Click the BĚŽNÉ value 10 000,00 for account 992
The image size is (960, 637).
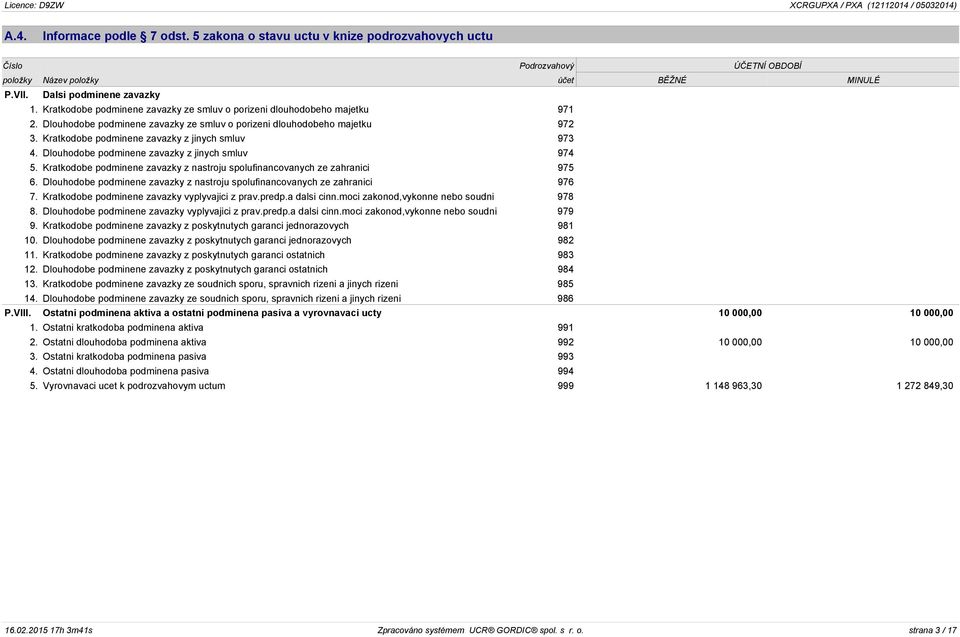[x=740, y=342]
